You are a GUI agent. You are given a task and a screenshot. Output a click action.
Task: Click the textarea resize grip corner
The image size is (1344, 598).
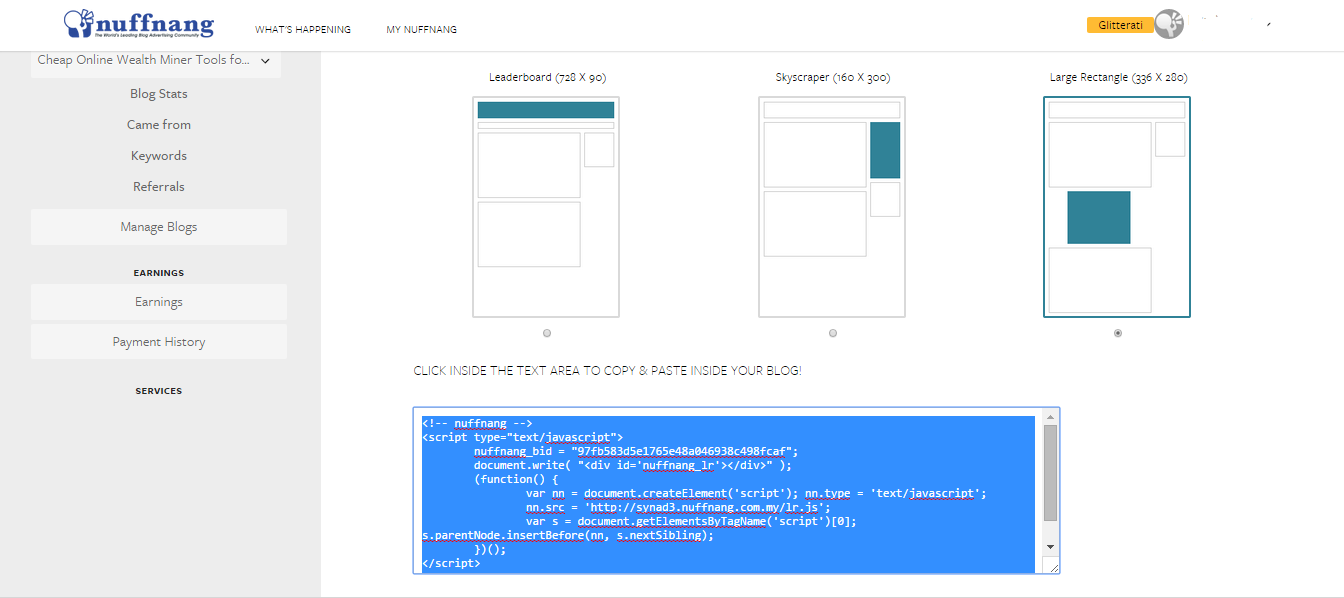[x=1051, y=566]
